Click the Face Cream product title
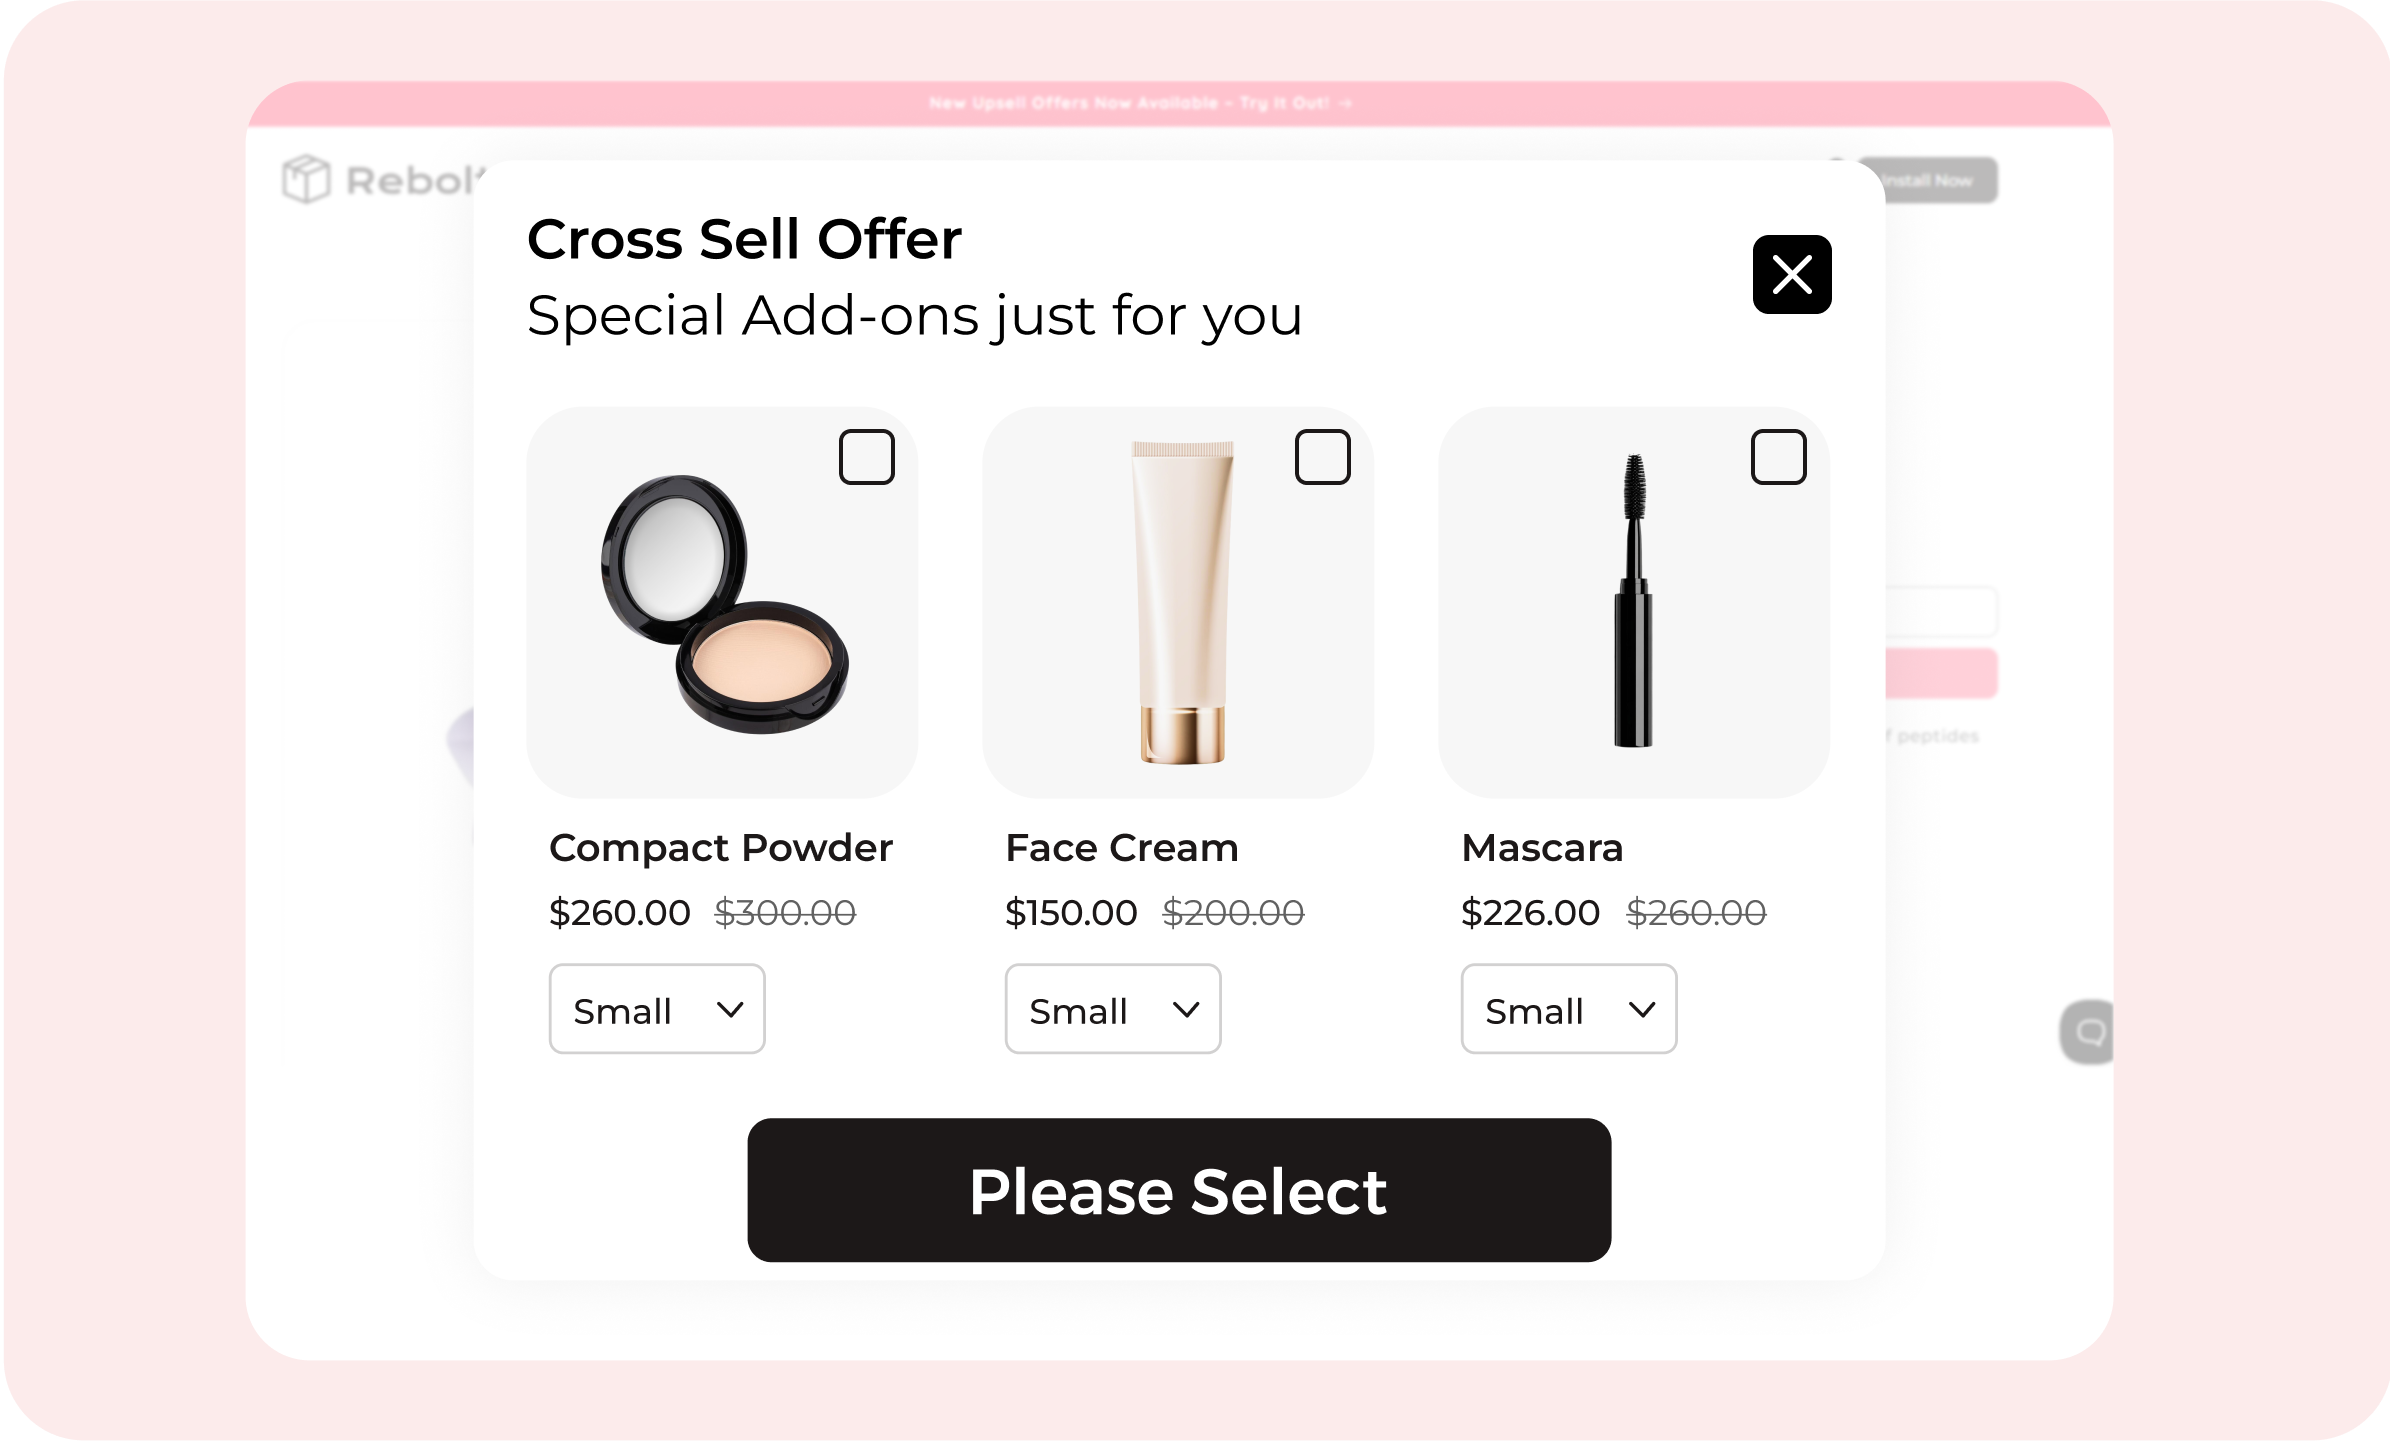 pyautogui.click(x=1121, y=848)
